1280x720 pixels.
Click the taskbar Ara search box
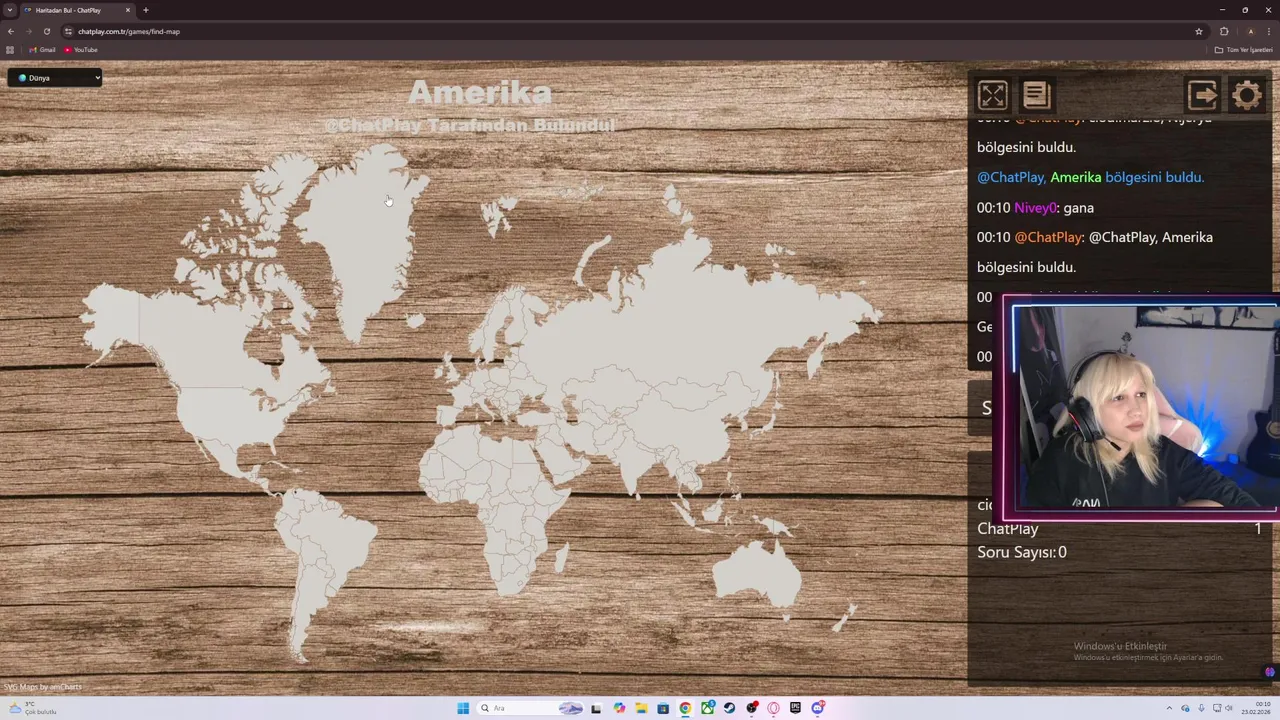(x=530, y=708)
